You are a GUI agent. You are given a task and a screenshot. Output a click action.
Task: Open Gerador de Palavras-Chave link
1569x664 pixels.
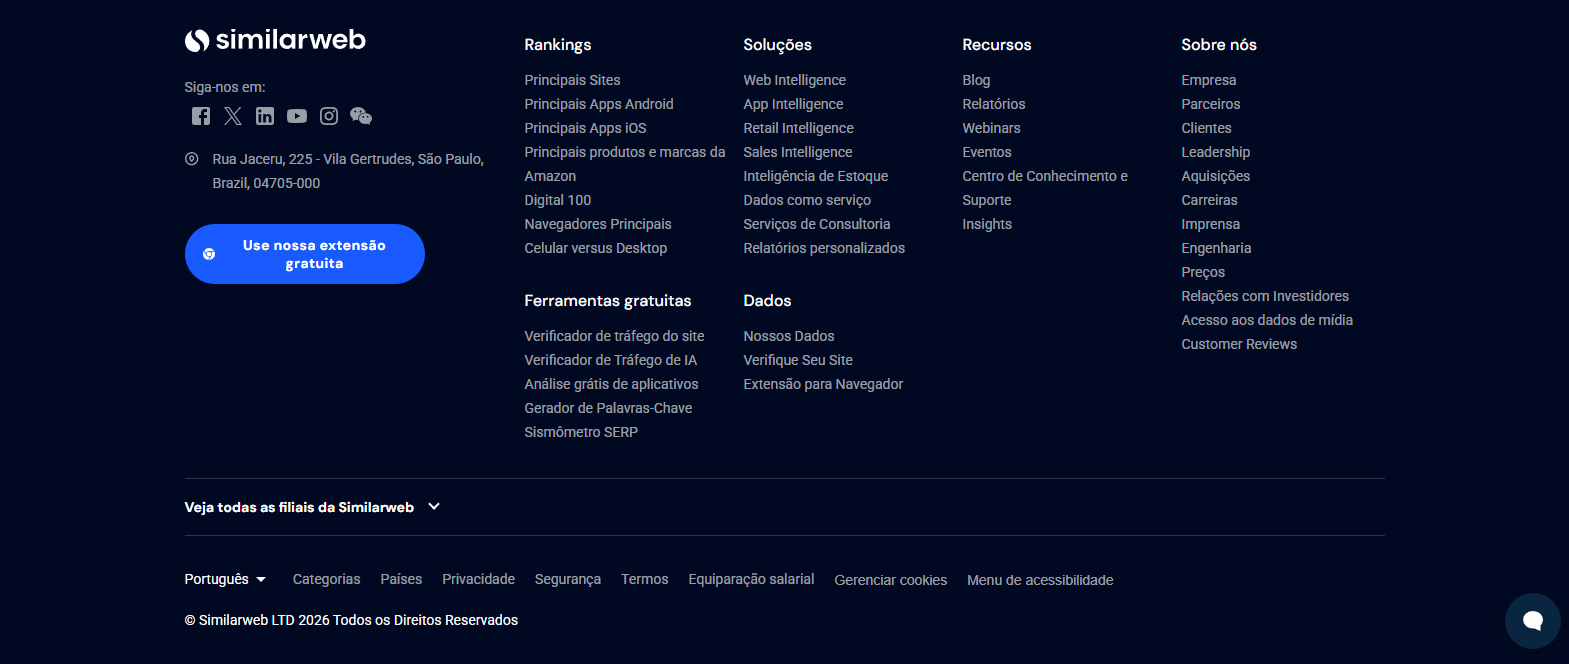click(x=608, y=408)
